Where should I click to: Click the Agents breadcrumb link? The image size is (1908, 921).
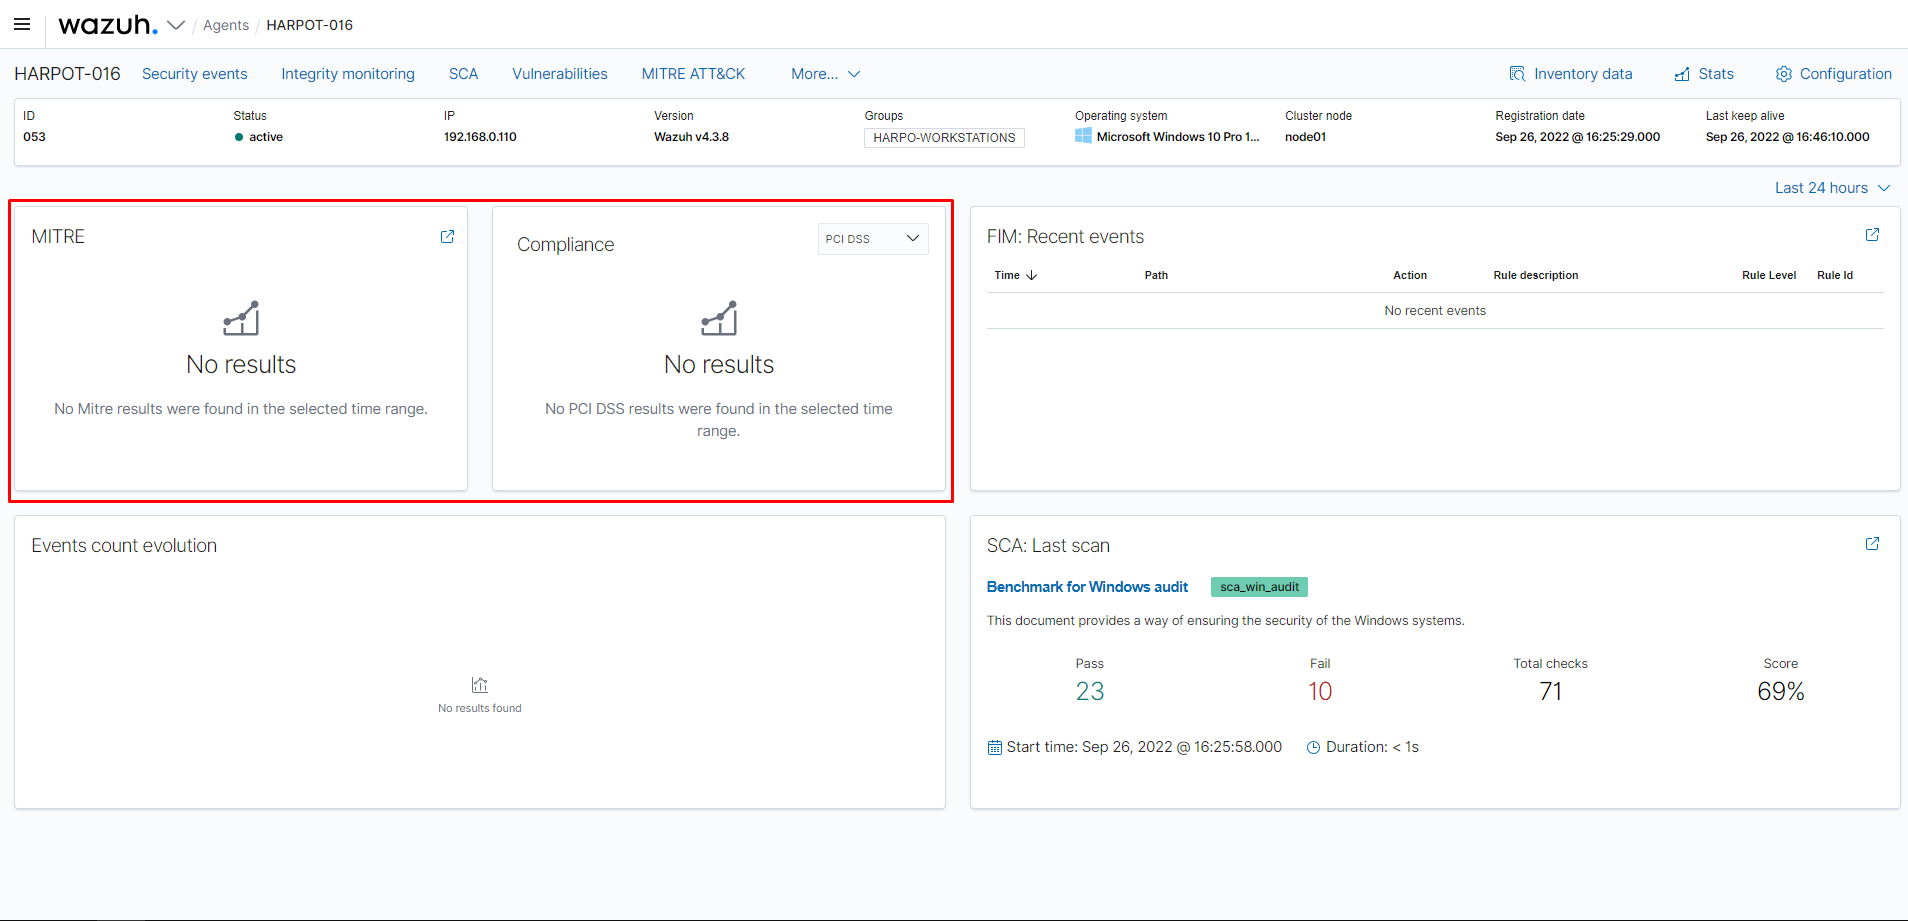(226, 25)
